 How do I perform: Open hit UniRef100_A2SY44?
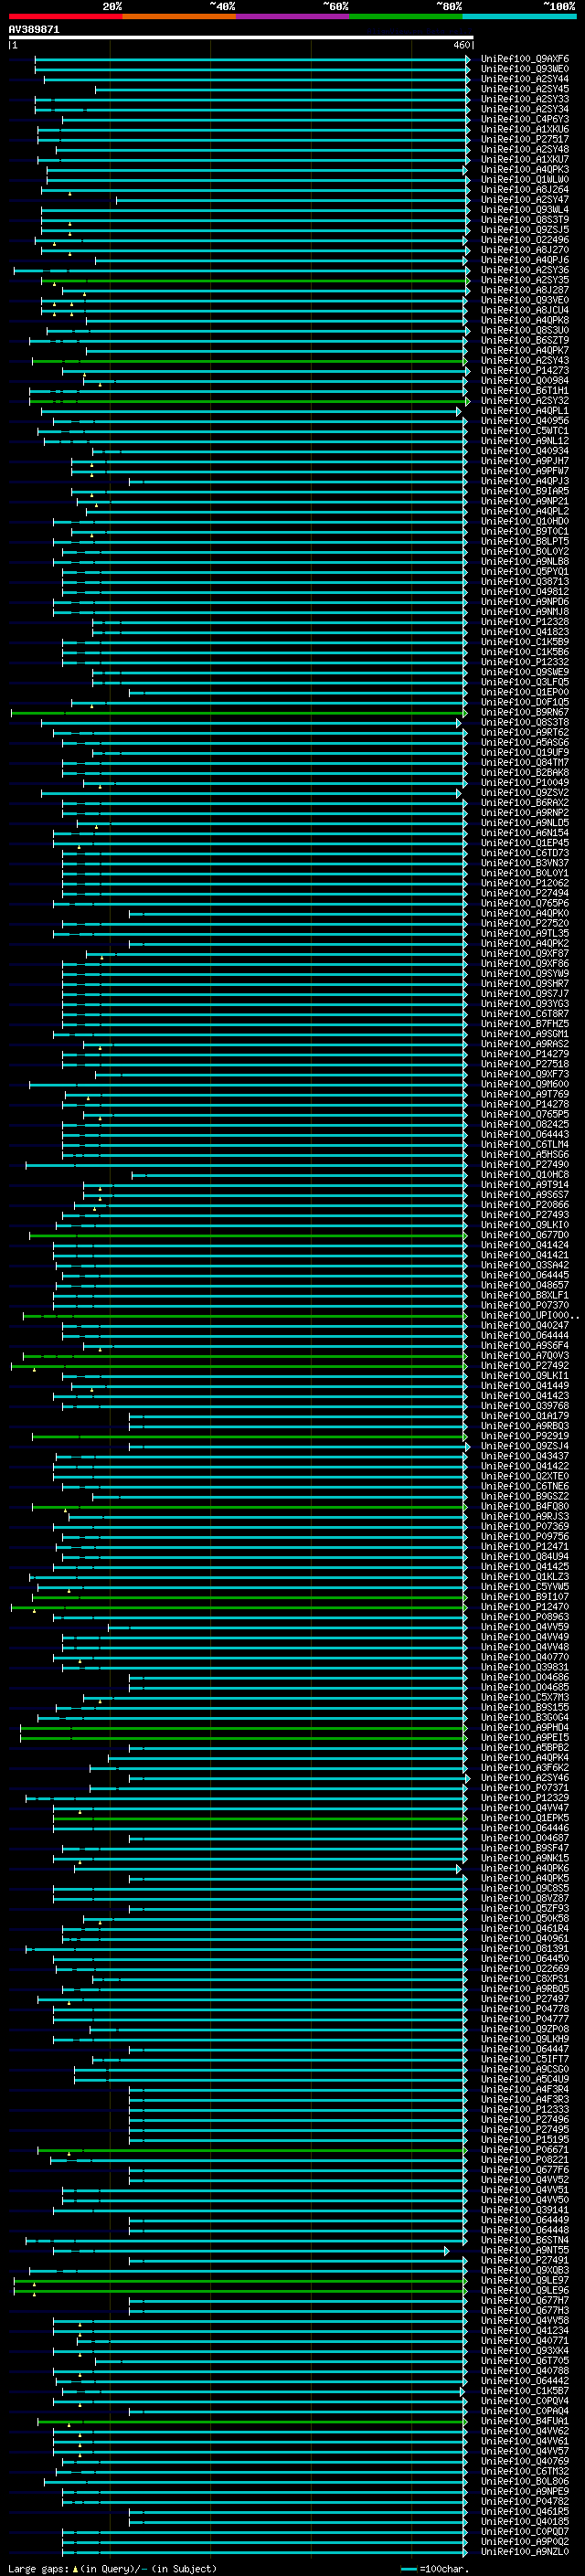[525, 79]
